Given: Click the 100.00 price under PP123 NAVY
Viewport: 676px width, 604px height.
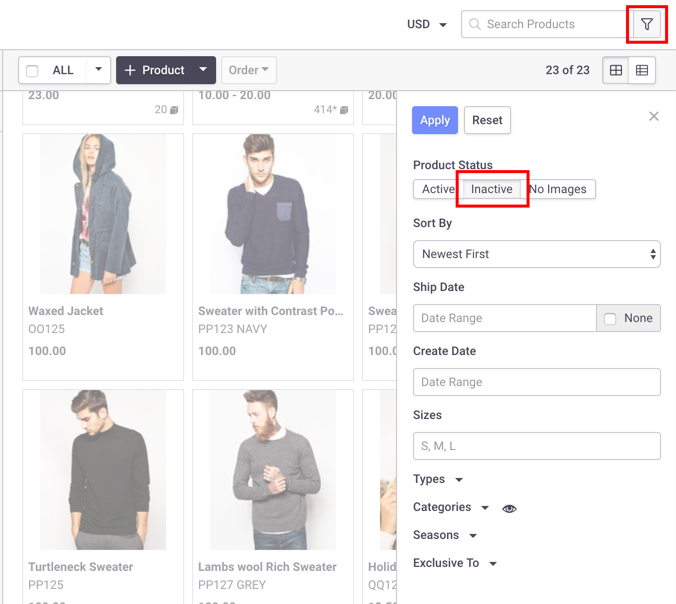Looking at the screenshot, I should (217, 351).
